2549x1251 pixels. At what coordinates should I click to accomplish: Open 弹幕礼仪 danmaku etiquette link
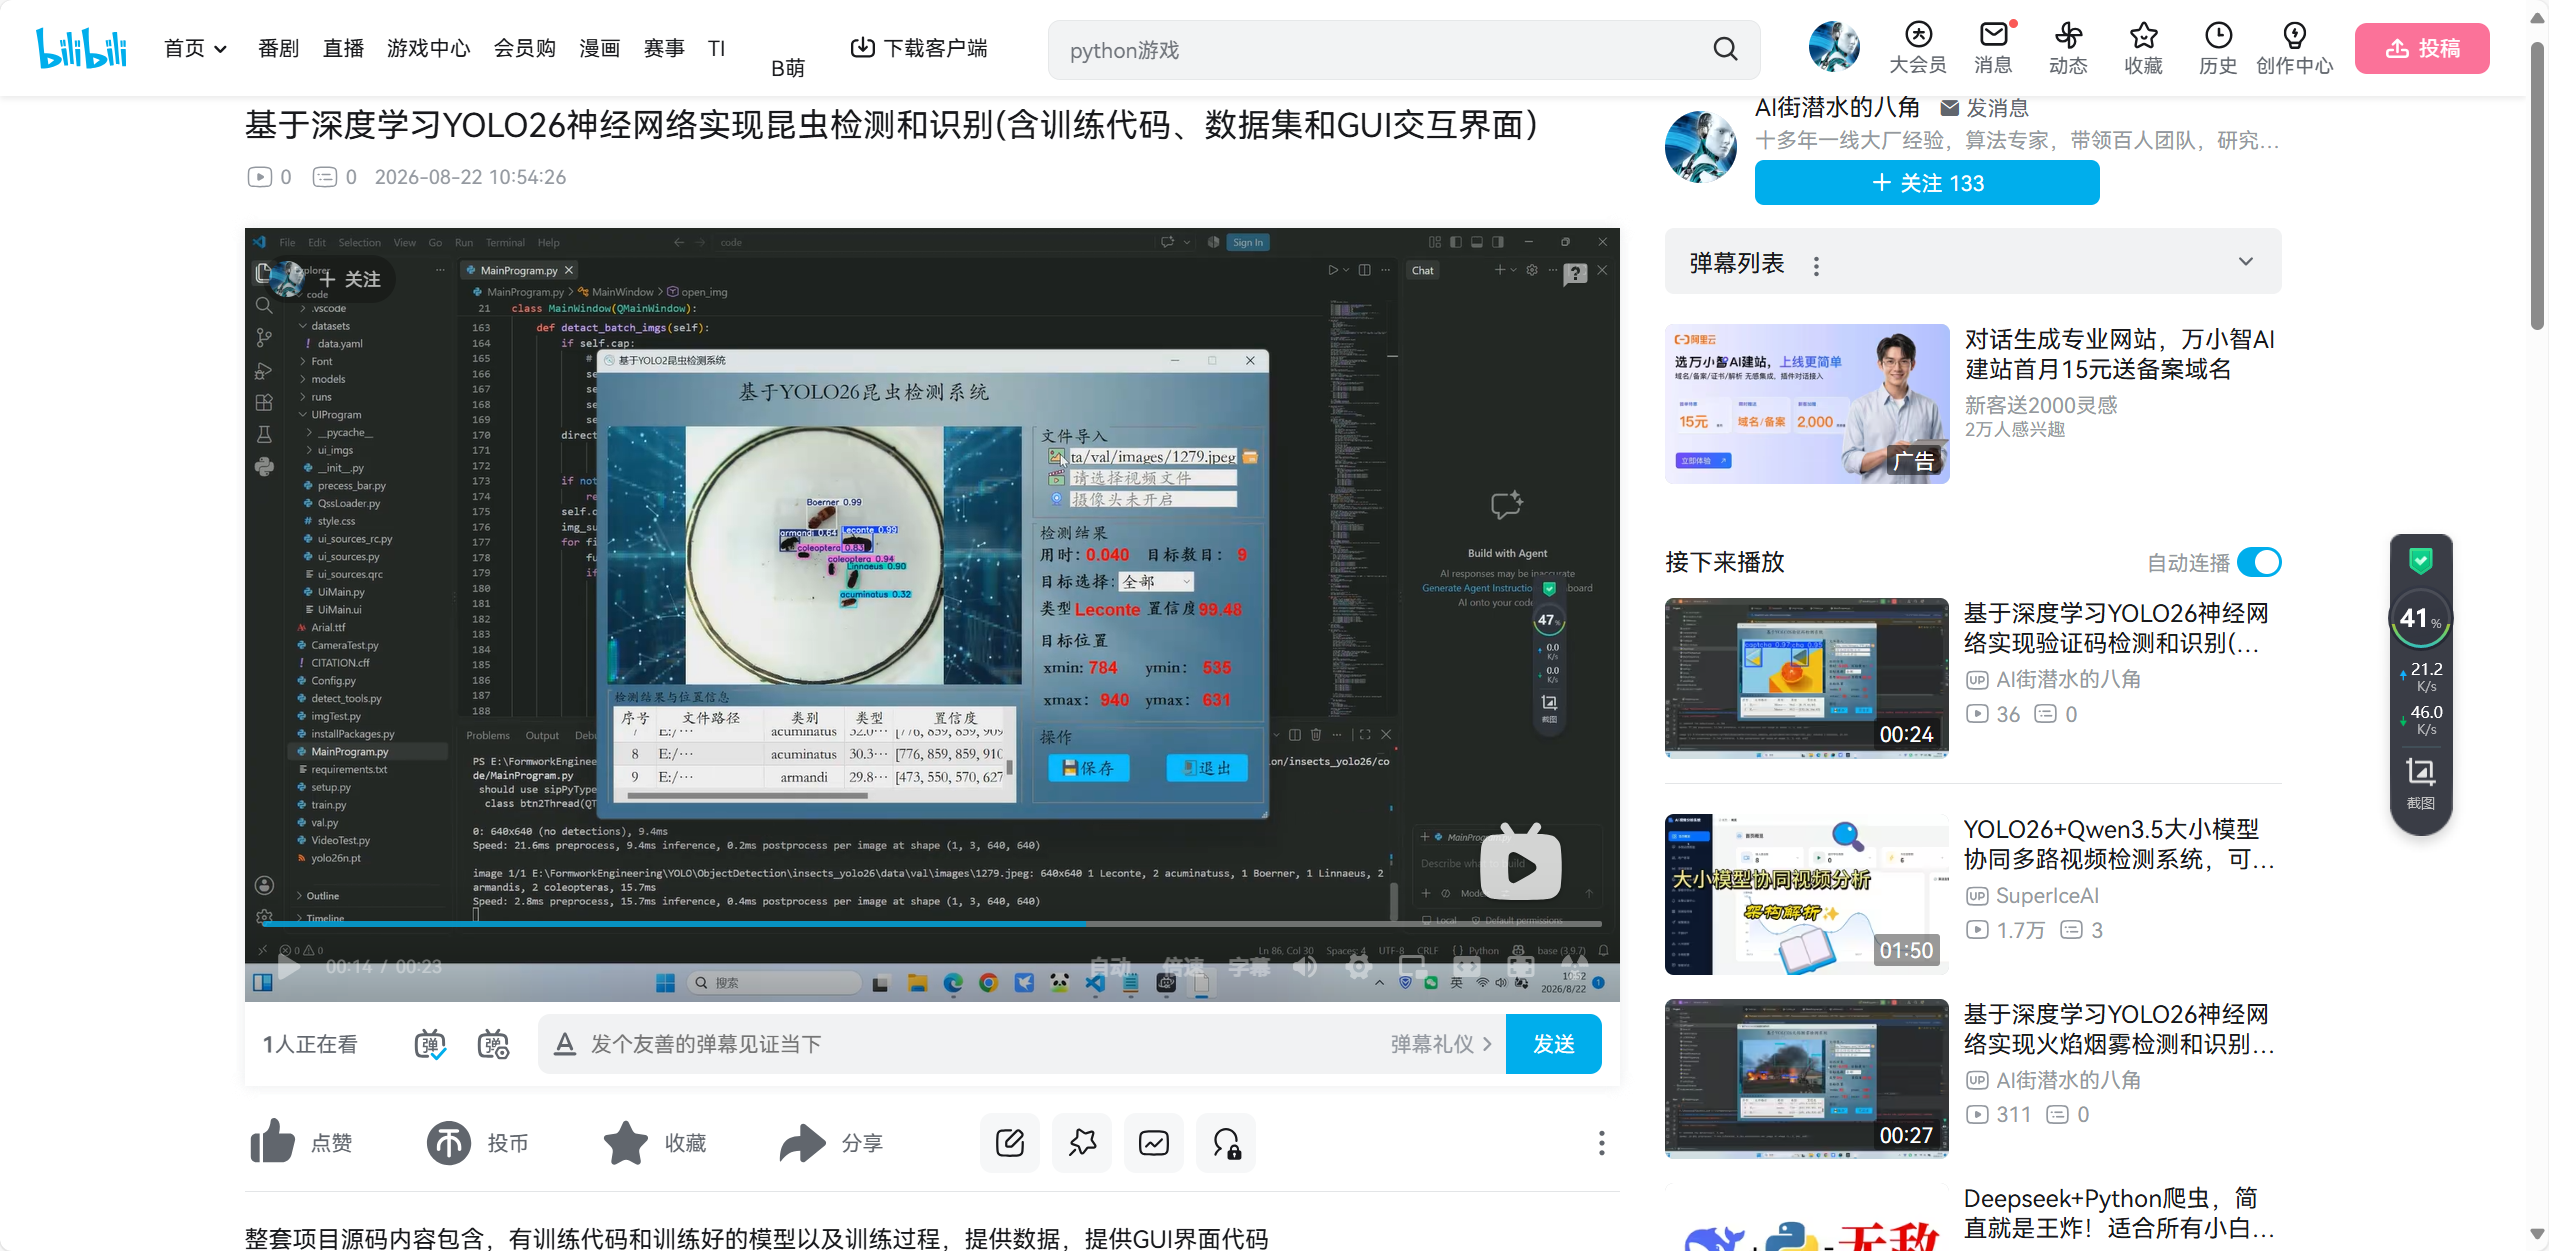click(1441, 1044)
